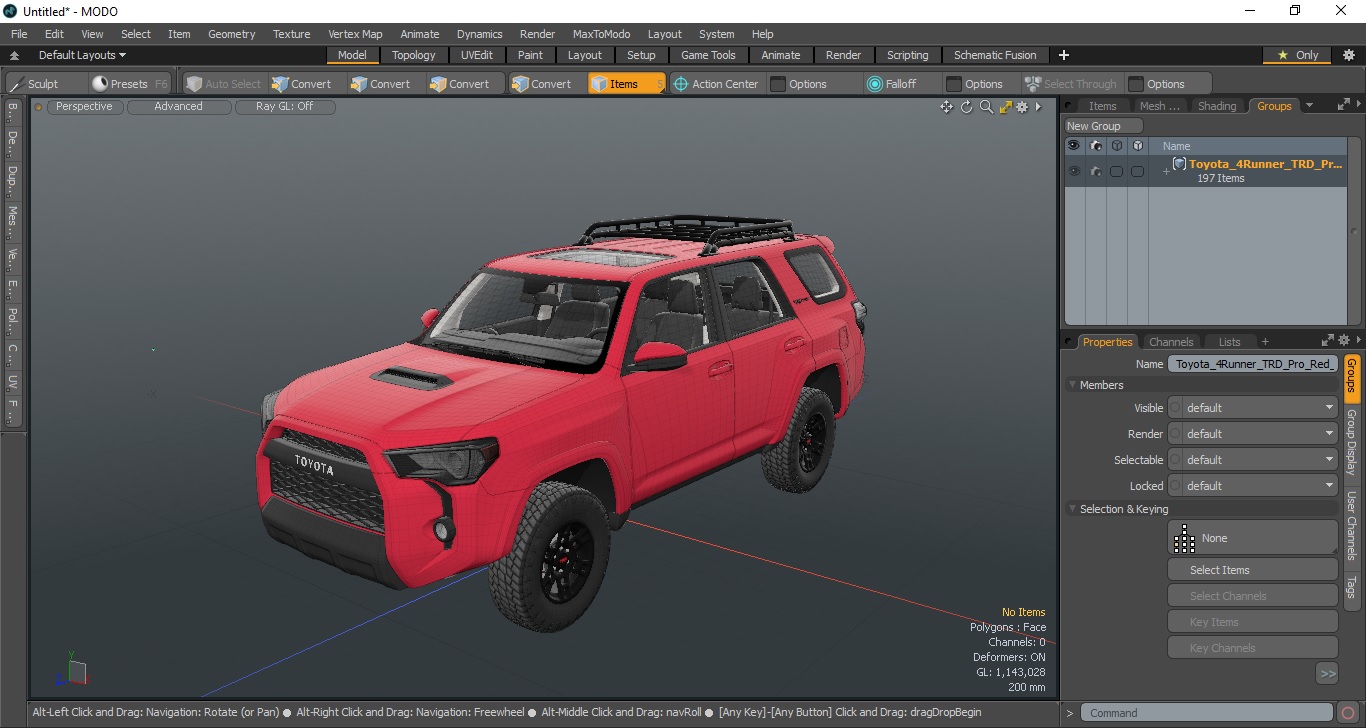
Task: Click the None selection set icon button
Action: pos(1253,538)
